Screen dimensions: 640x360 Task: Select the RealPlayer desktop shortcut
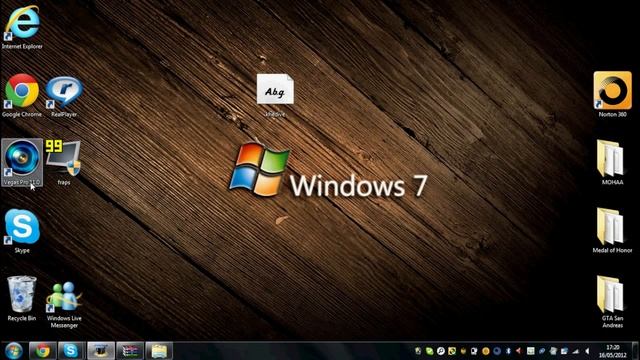(x=64, y=96)
